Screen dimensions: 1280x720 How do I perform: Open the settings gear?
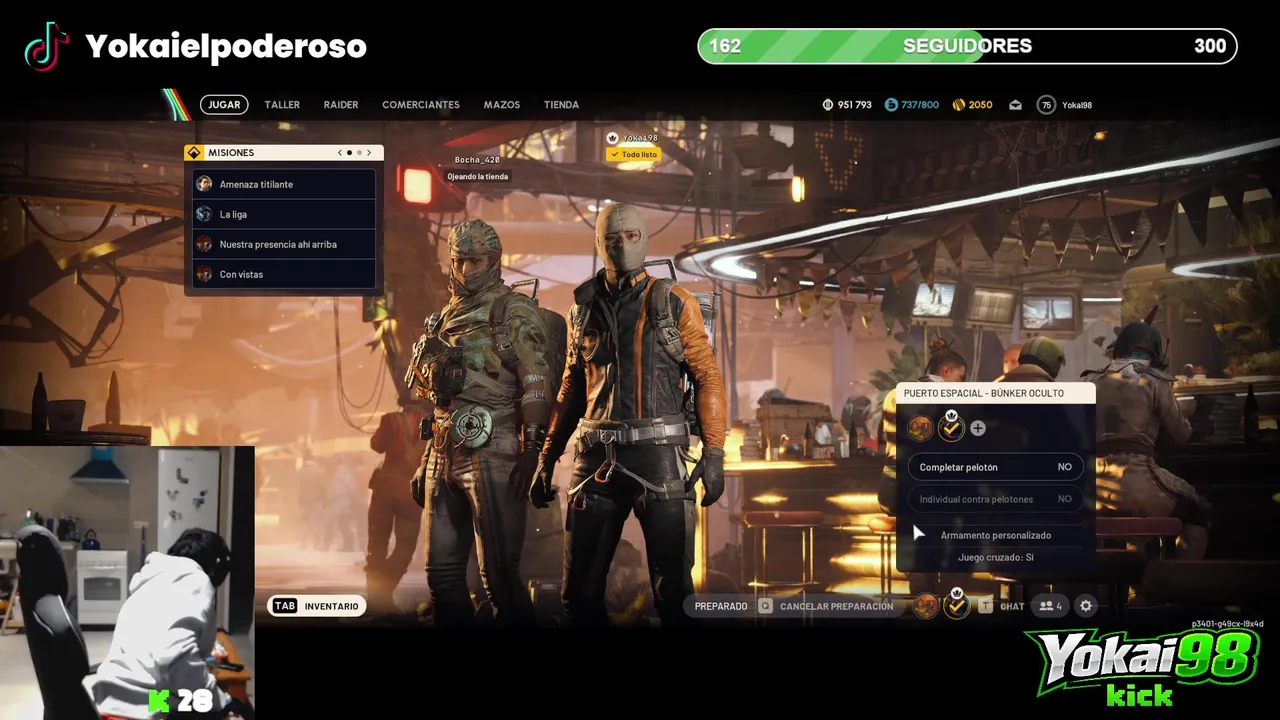(1086, 606)
